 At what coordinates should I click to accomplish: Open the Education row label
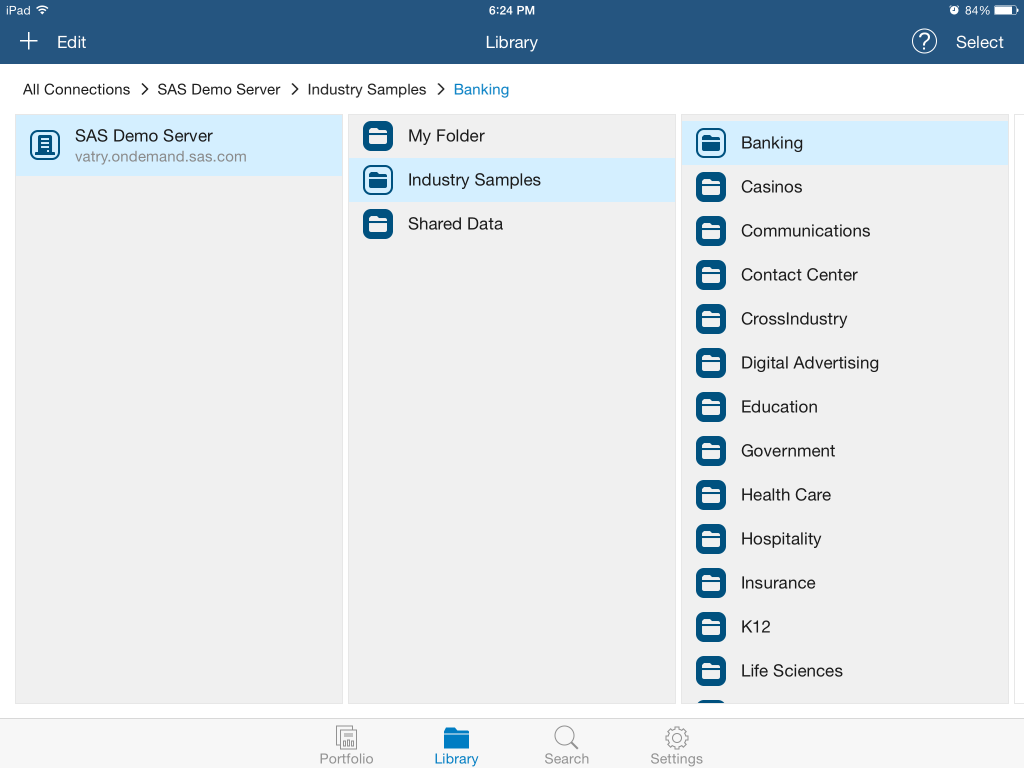click(x=779, y=407)
